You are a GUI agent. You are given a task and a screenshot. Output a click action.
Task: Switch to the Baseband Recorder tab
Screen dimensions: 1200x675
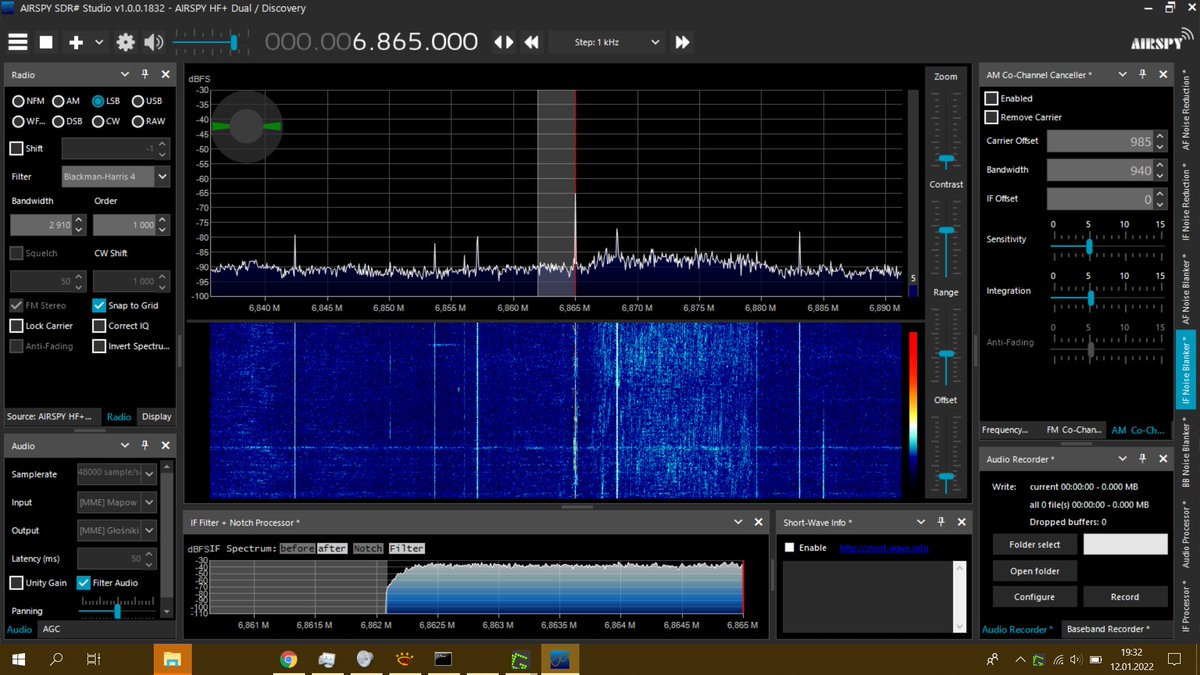click(x=1107, y=629)
